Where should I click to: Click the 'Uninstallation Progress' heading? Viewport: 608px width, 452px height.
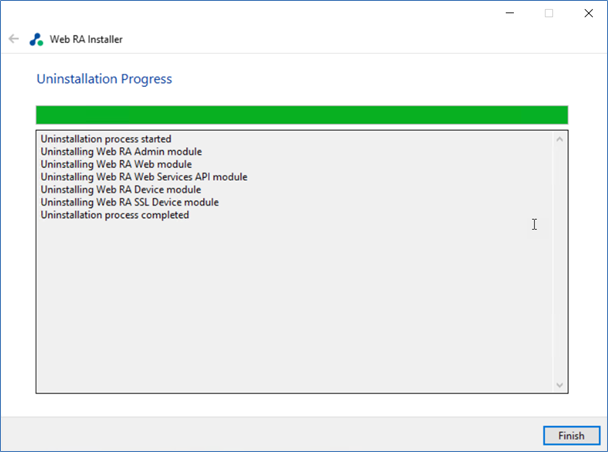(104, 79)
